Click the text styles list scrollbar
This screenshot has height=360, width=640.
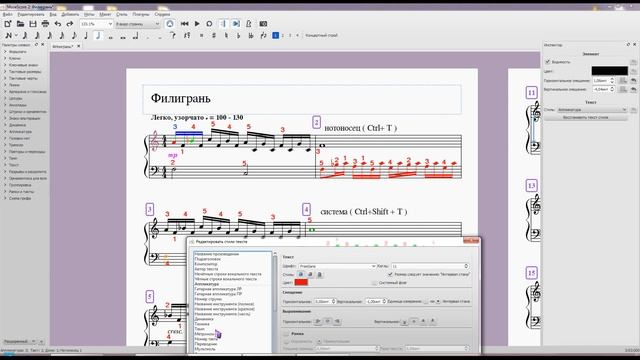pyautogui.click(x=274, y=302)
